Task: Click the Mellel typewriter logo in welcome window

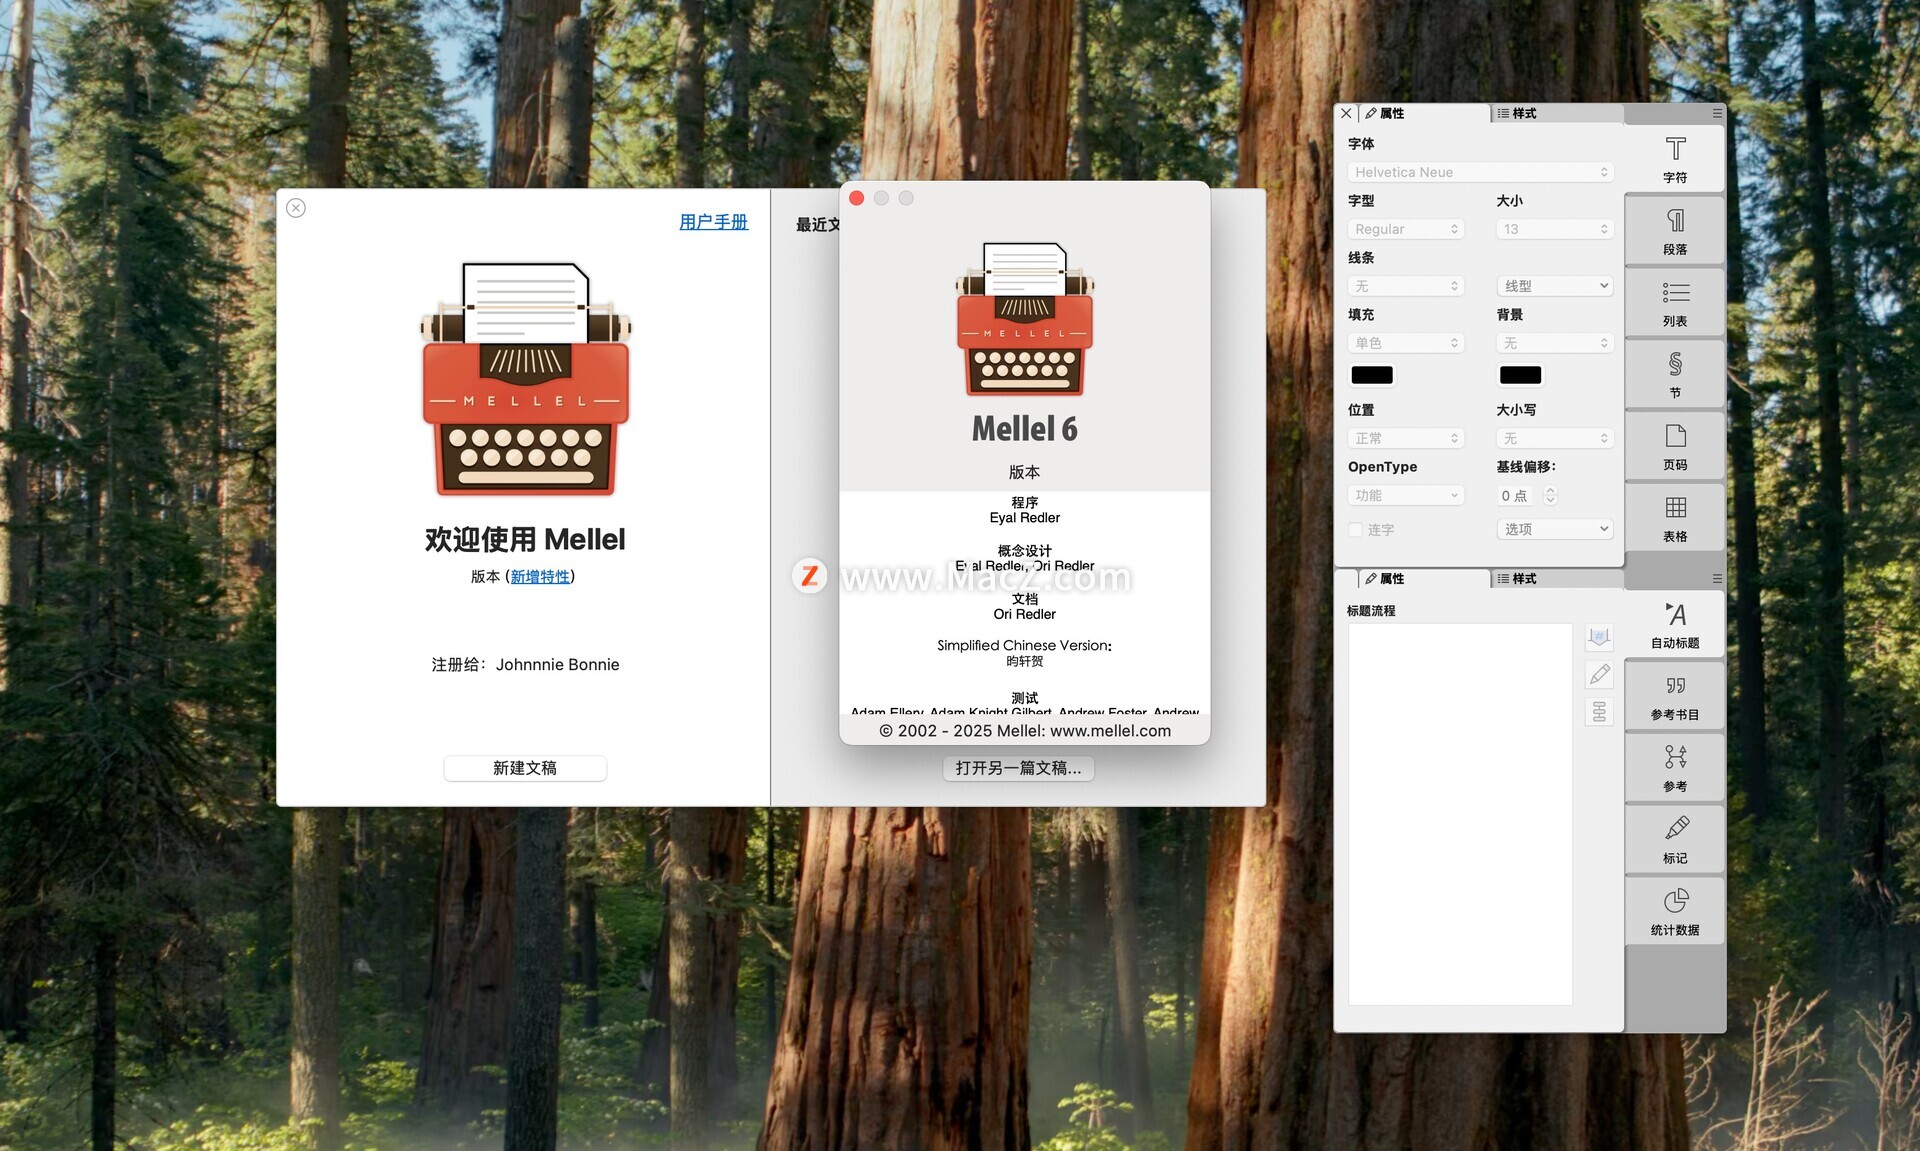Action: click(x=525, y=379)
